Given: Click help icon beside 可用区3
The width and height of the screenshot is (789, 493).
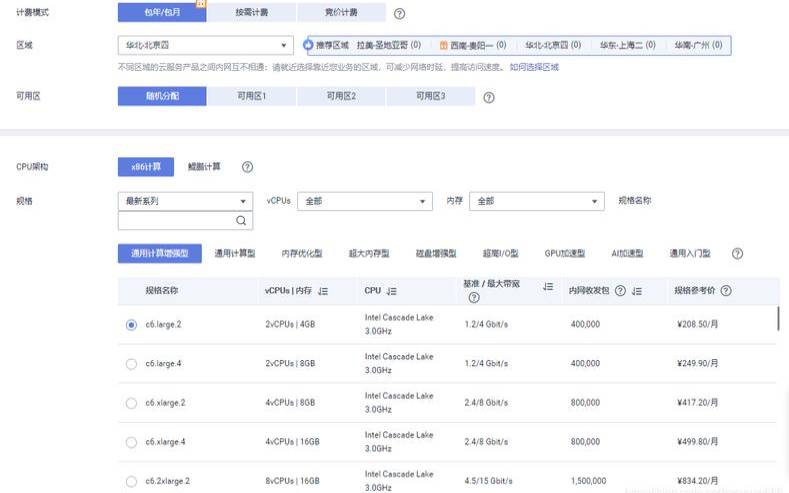Looking at the screenshot, I should click(x=489, y=98).
